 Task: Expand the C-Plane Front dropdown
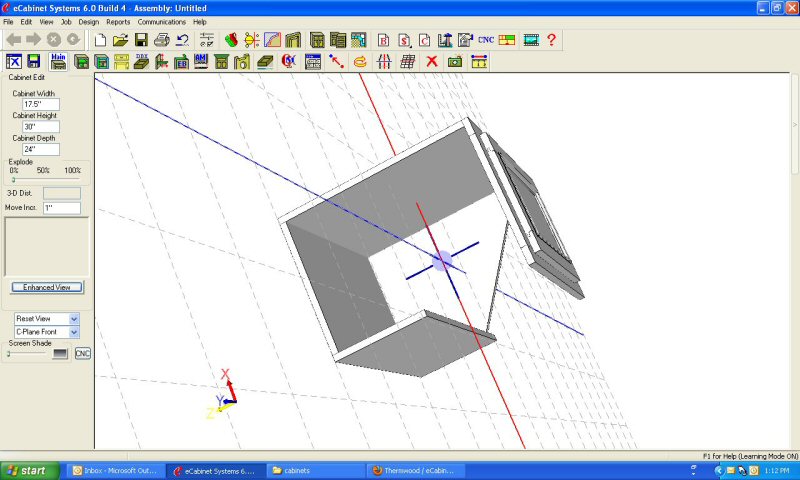(73, 331)
